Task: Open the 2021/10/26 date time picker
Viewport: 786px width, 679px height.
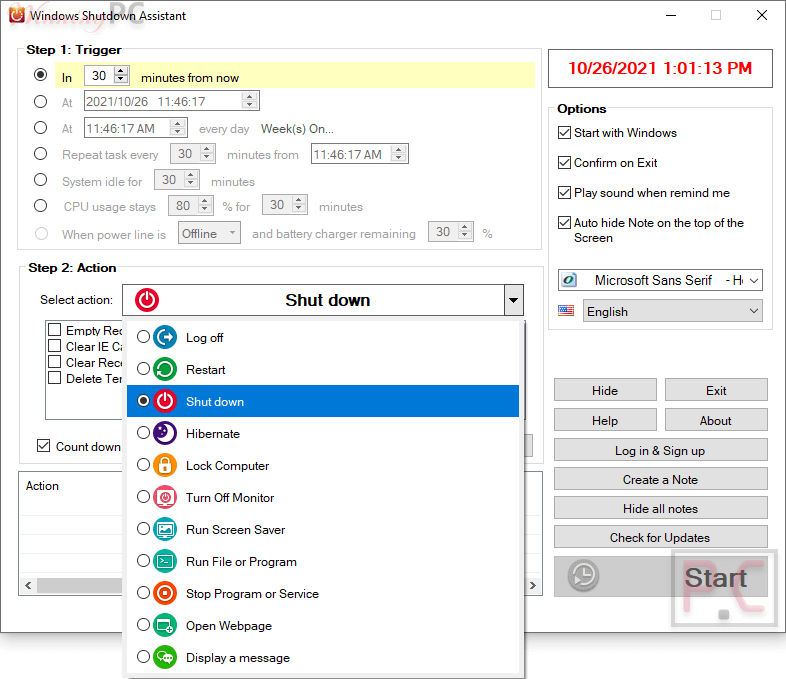Action: [x=171, y=101]
